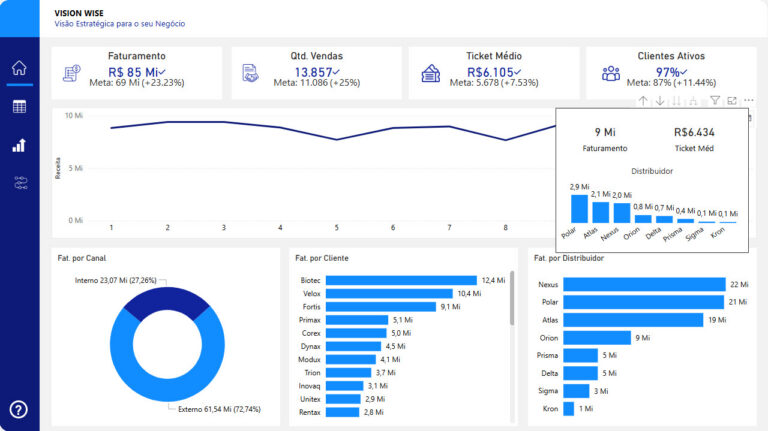Image resolution: width=768 pixels, height=431 pixels.
Task: Select the Faturamento KPI card
Action: [x=136, y=72]
